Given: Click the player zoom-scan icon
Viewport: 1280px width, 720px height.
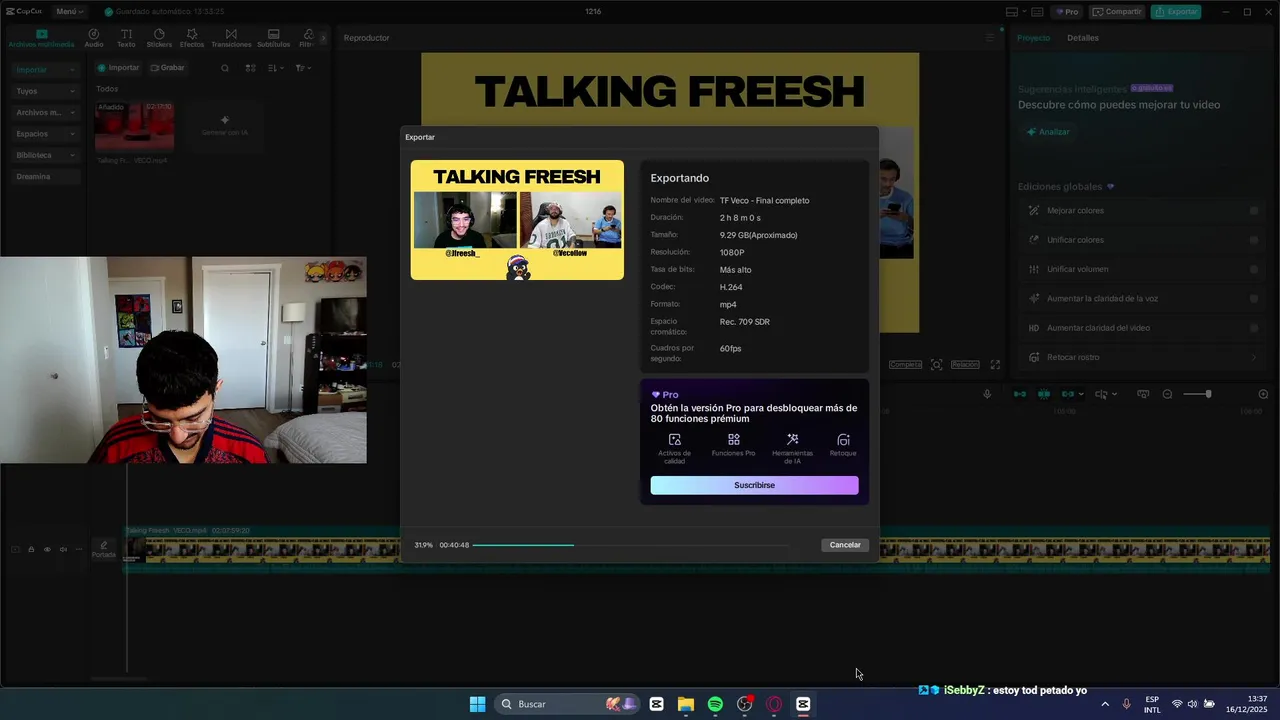Looking at the screenshot, I should pos(936,365).
